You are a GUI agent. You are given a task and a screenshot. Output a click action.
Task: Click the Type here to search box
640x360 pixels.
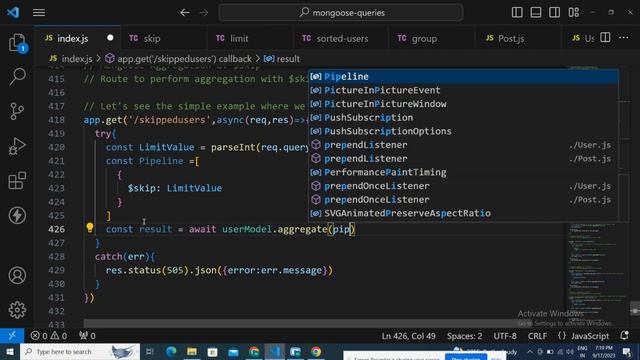pyautogui.click(x=80, y=351)
